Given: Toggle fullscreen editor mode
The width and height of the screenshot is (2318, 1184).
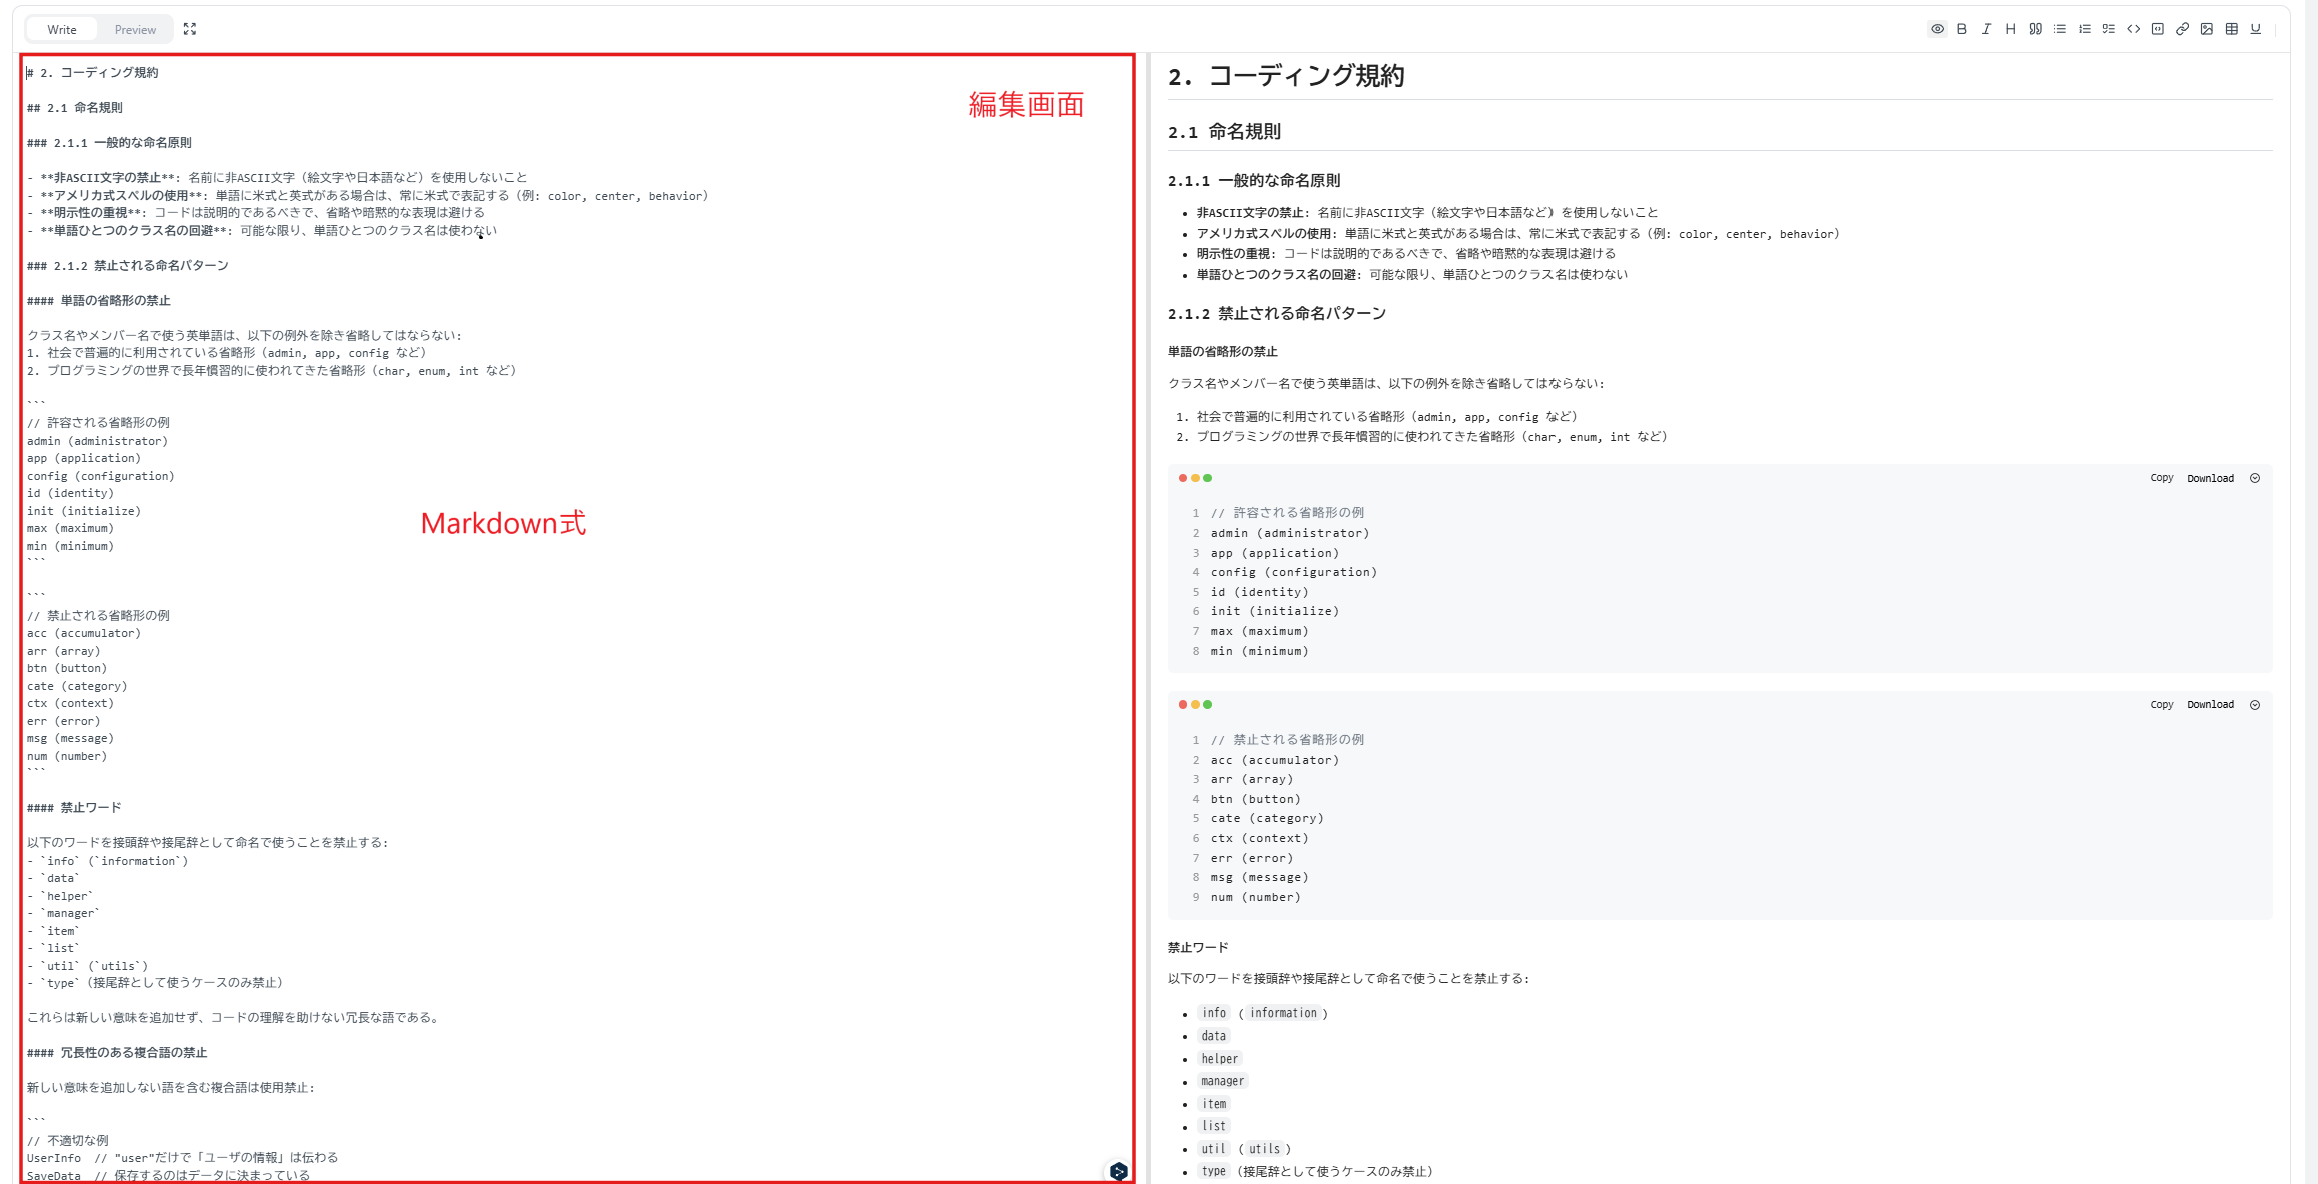Looking at the screenshot, I should pos(190,29).
